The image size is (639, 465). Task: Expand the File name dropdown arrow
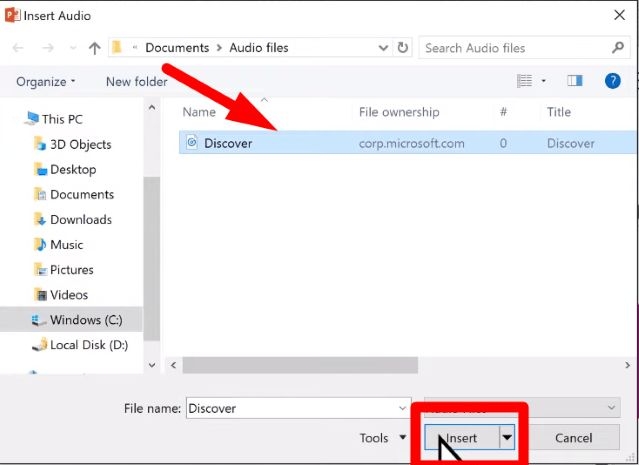402,408
